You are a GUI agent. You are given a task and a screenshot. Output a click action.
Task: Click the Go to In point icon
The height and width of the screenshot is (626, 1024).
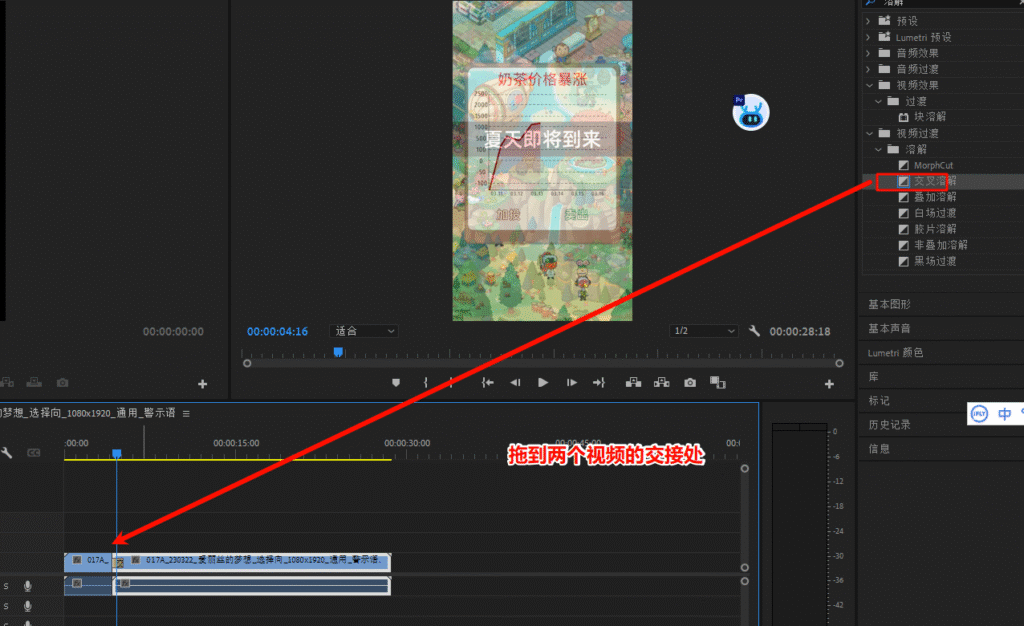488,382
